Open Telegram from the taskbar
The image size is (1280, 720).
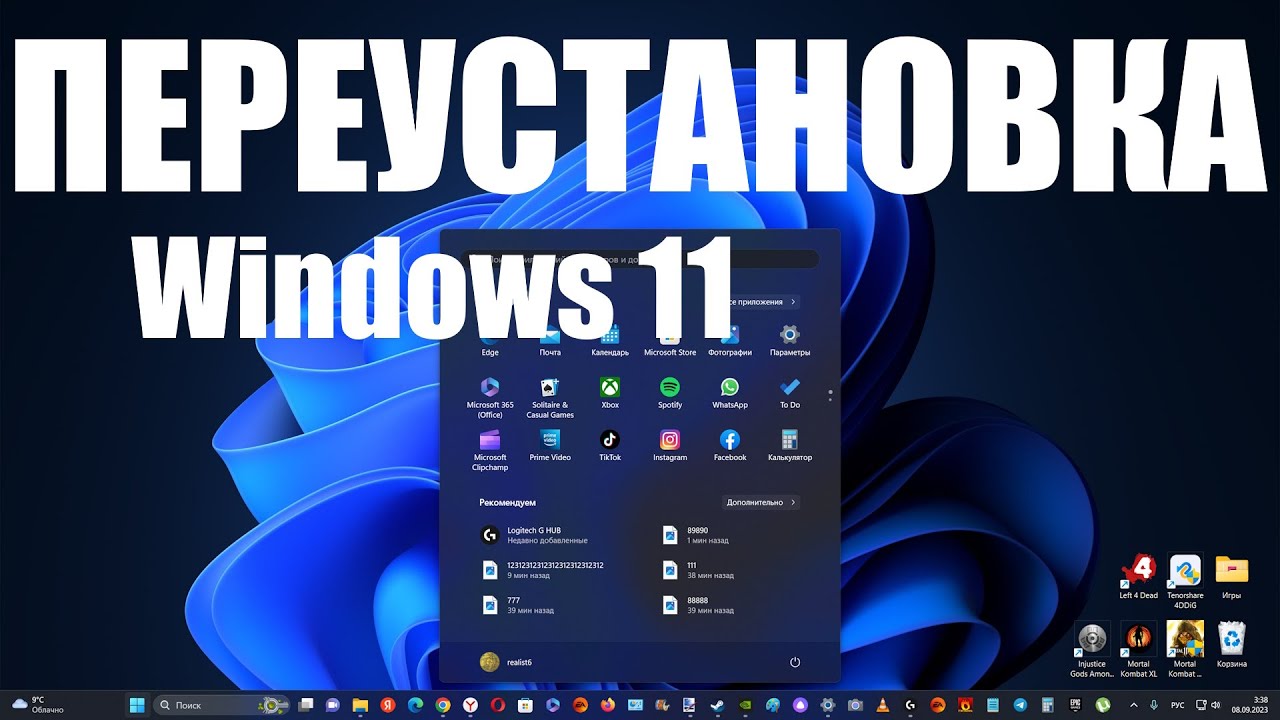pyautogui.click(x=1019, y=705)
